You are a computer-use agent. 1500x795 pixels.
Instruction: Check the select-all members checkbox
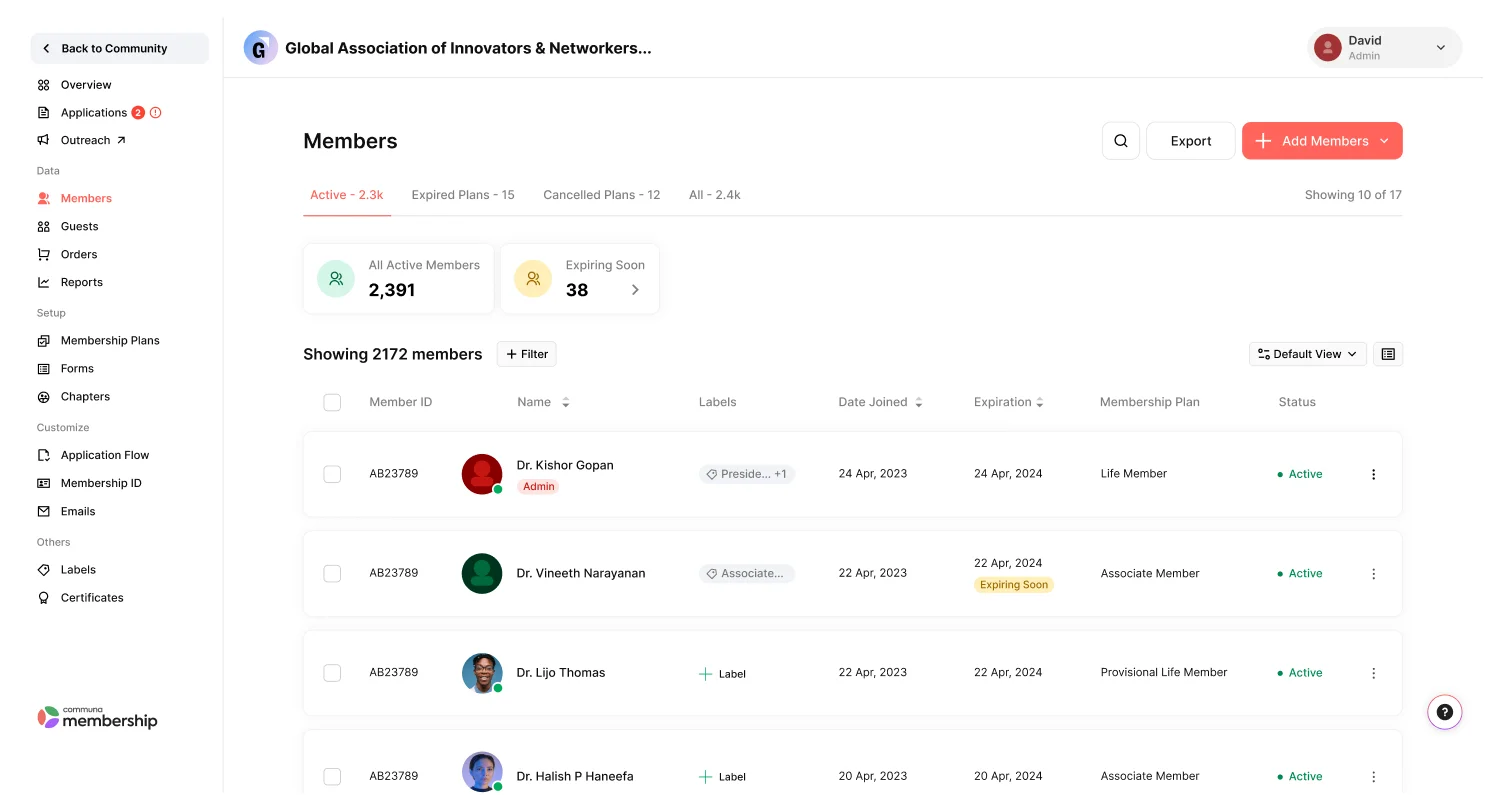[x=332, y=402]
